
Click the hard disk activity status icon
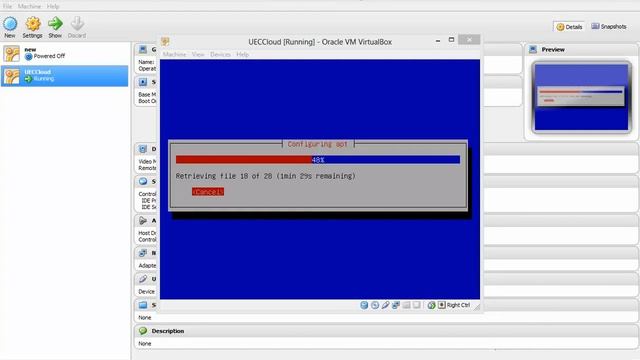(364, 305)
